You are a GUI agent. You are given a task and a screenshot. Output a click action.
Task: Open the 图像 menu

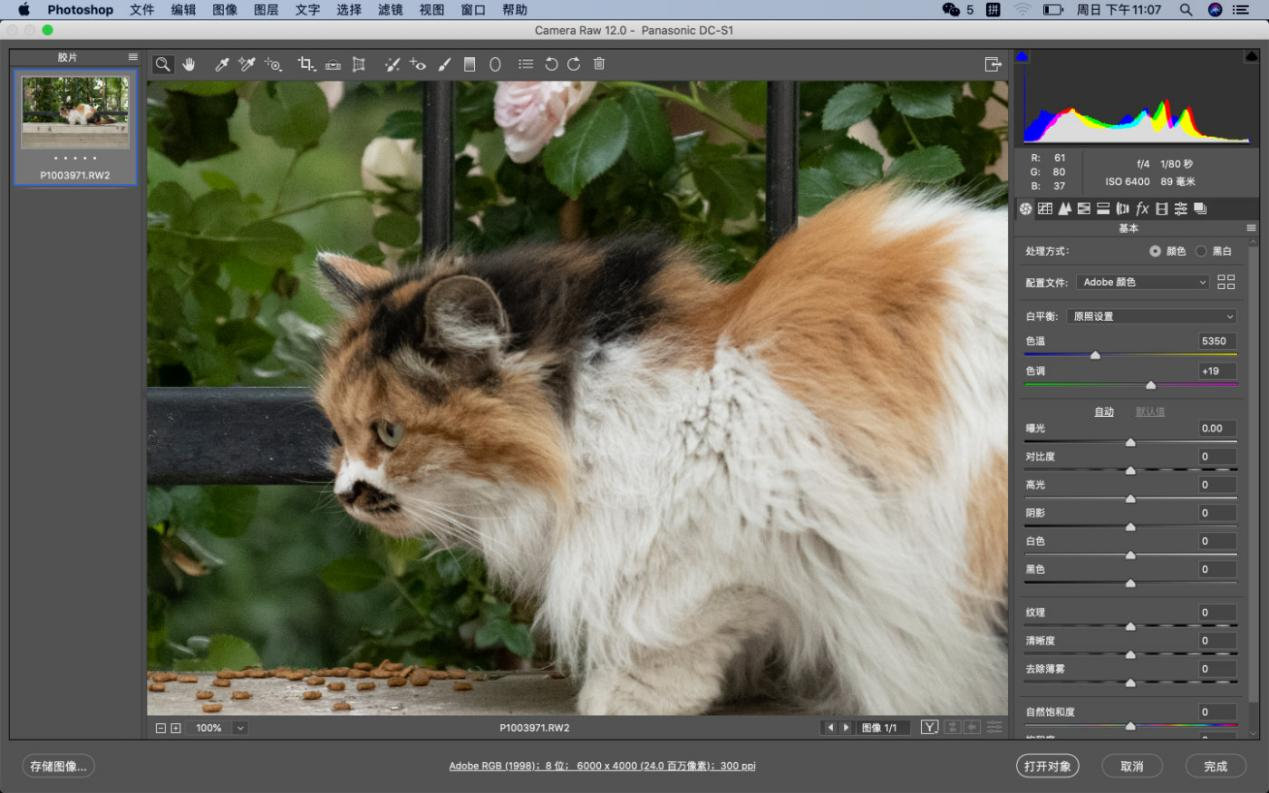coord(225,10)
